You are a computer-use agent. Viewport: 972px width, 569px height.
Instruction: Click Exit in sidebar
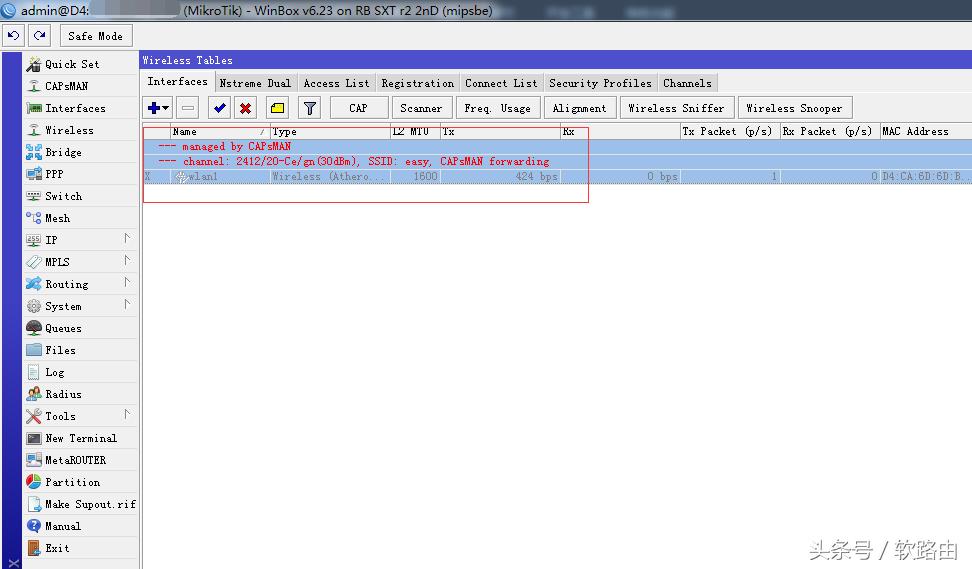[x=81, y=548]
